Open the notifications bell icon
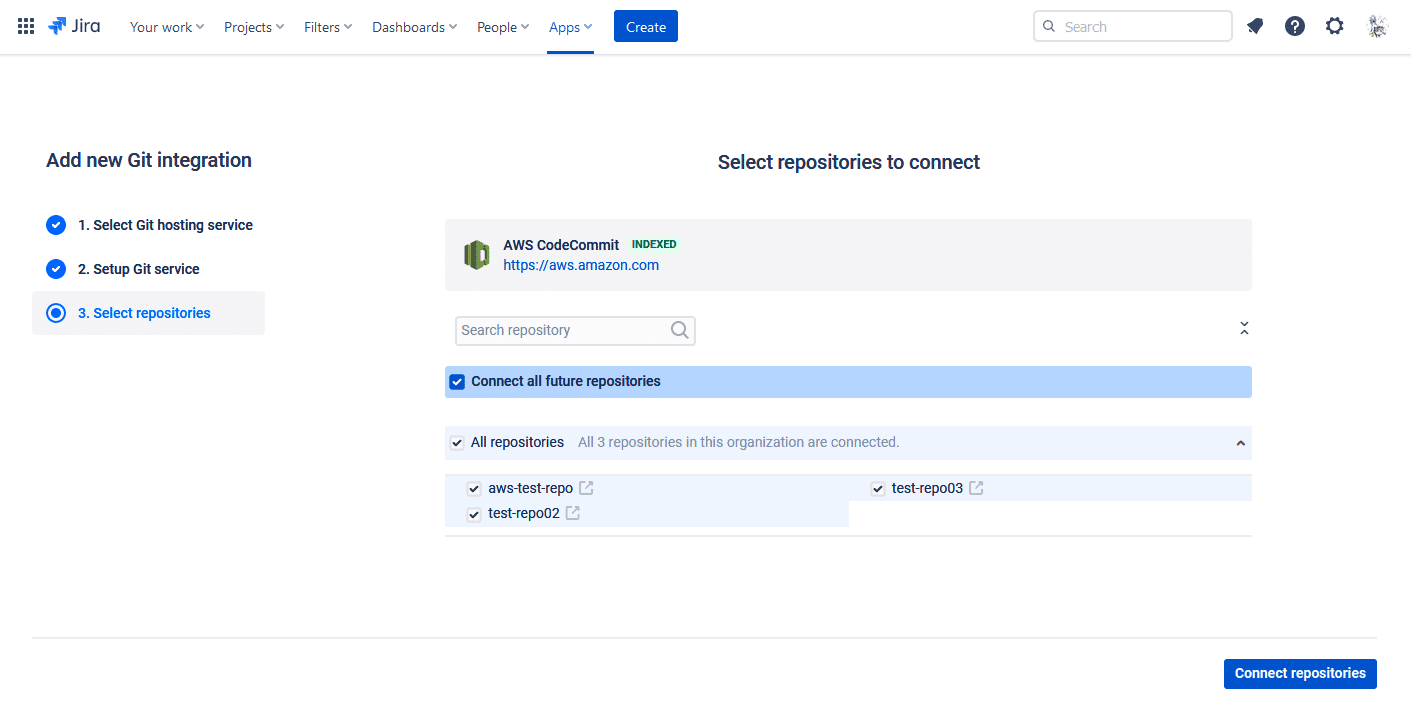Viewport: 1411px width, 724px height. 1255,27
